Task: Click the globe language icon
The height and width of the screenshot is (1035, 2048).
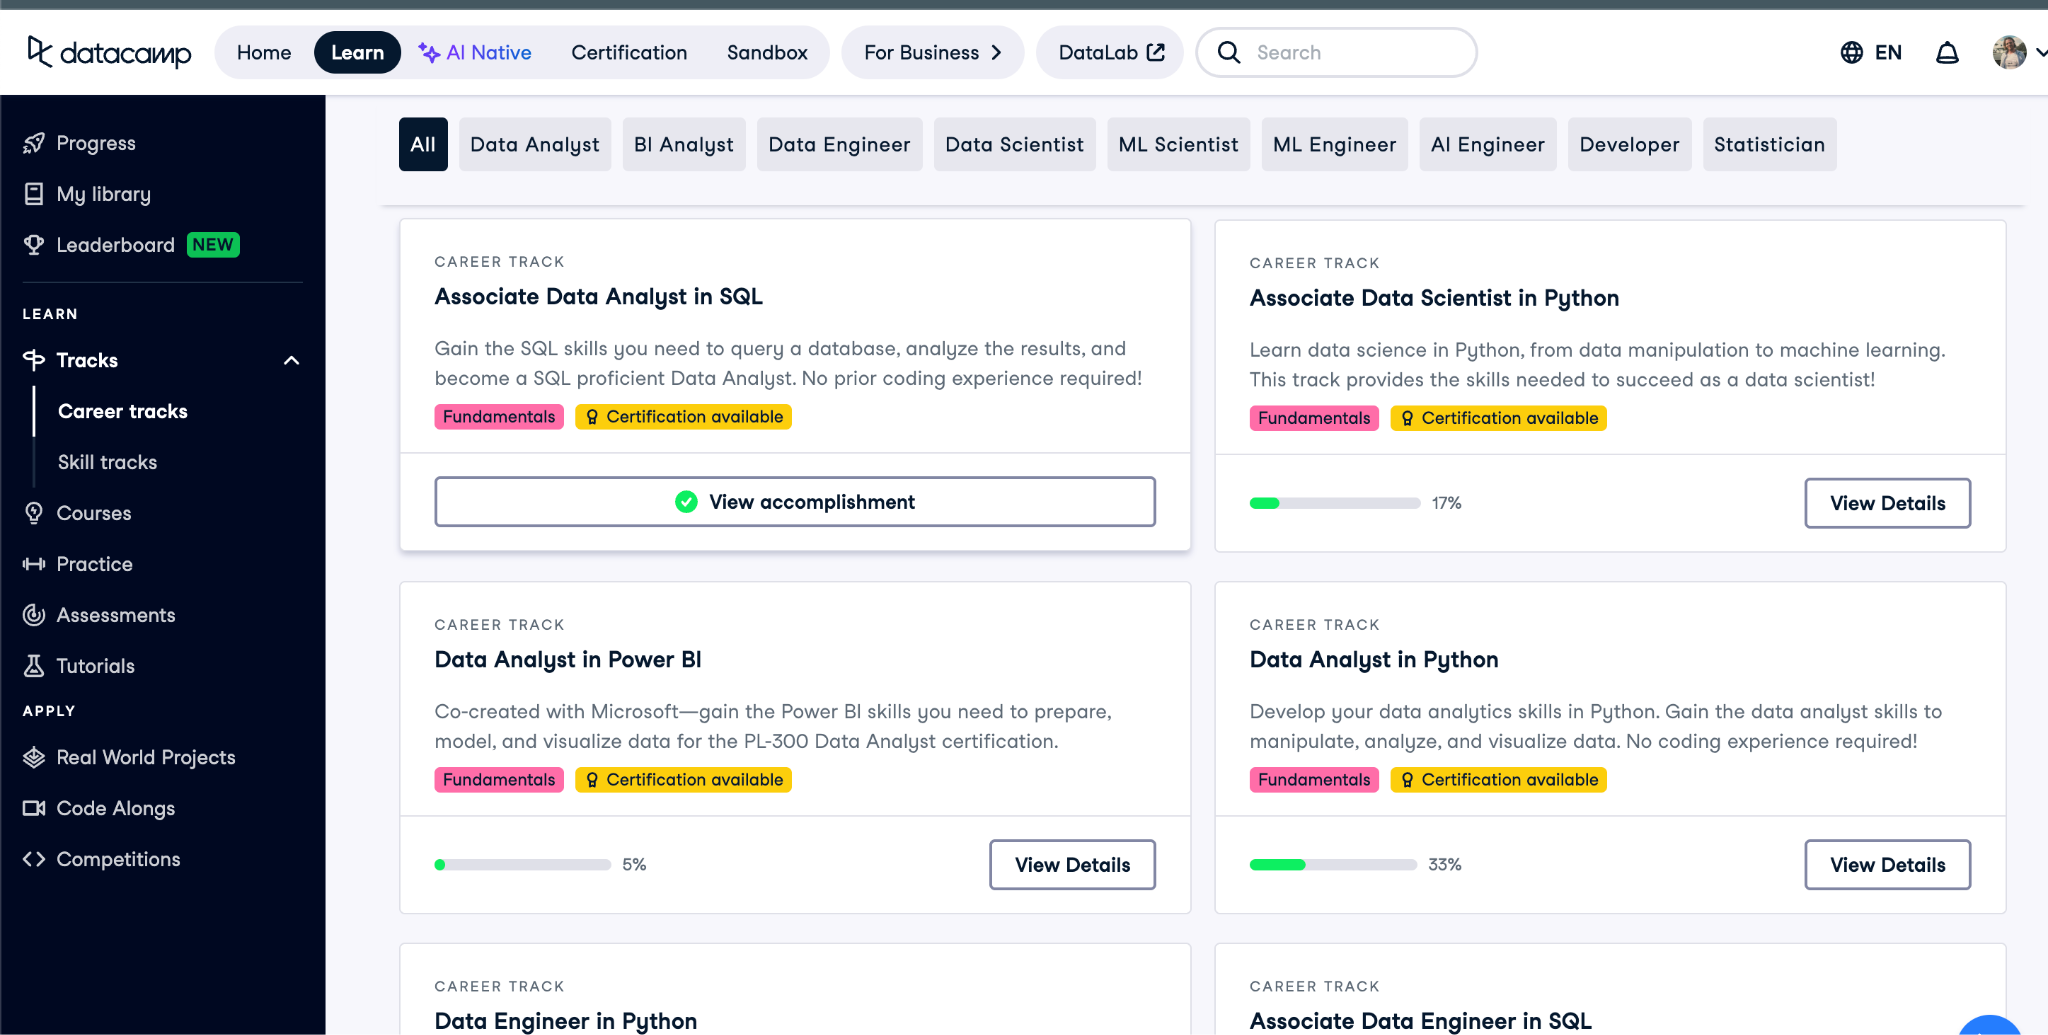Action: (1851, 52)
